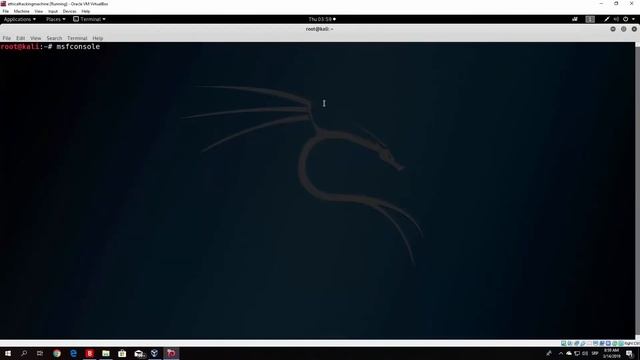This screenshot has width=640, height=360.
Task: Switch to running Kali VM taskbar icon
Action: point(171,353)
